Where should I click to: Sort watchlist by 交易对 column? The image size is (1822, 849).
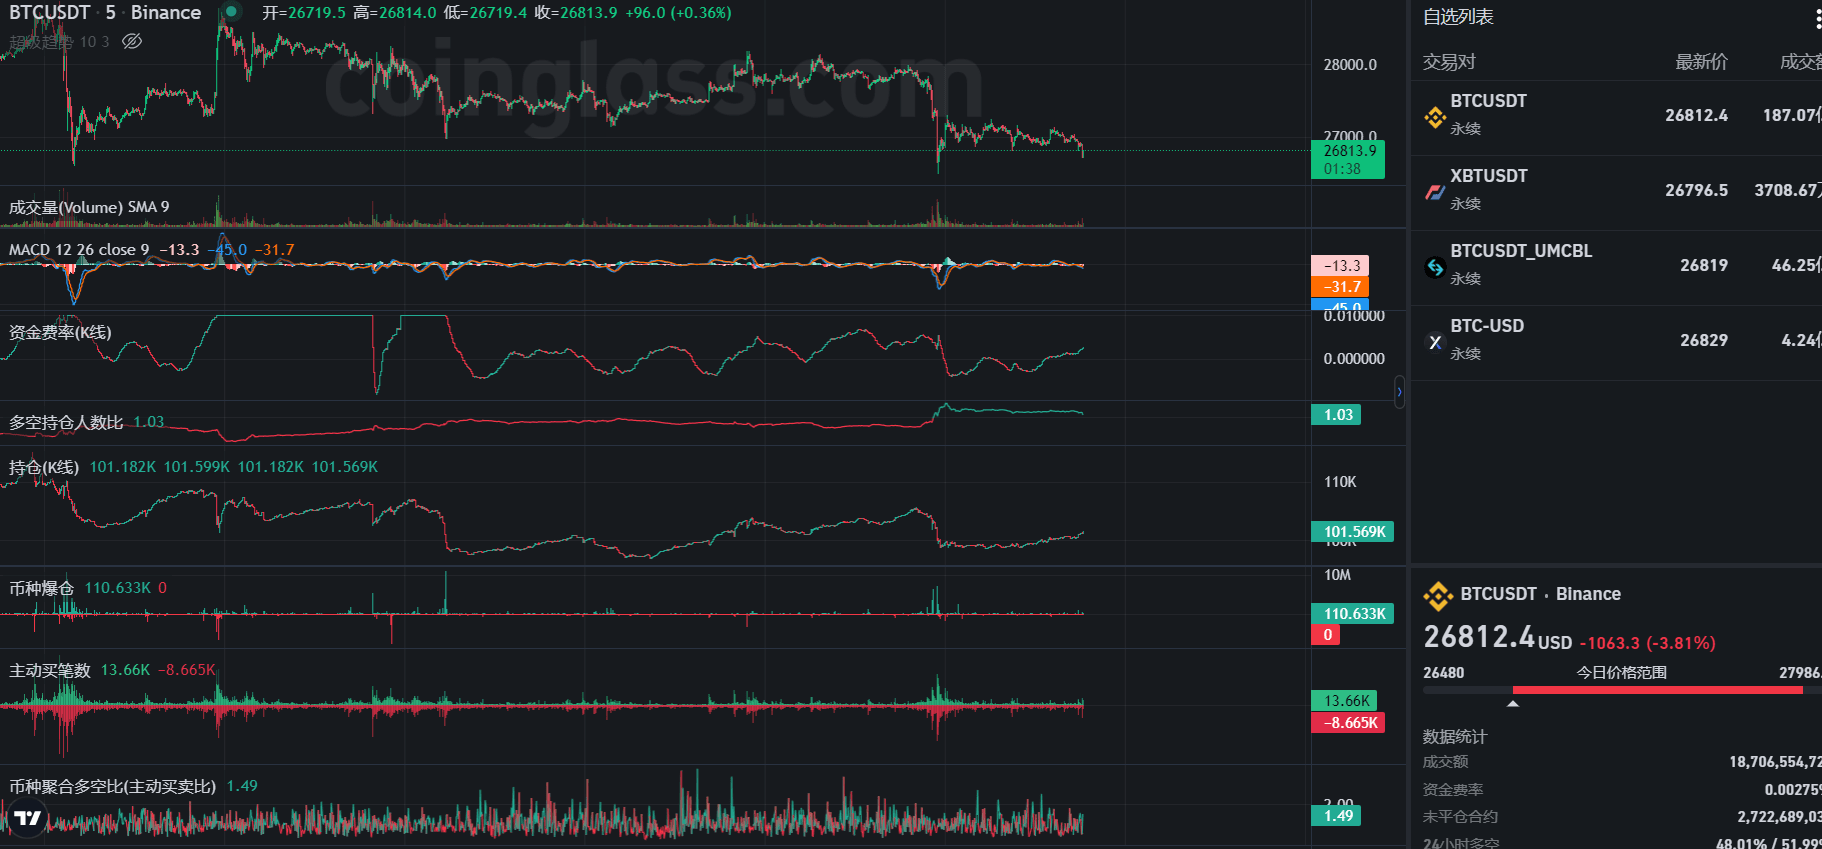pos(1449,62)
